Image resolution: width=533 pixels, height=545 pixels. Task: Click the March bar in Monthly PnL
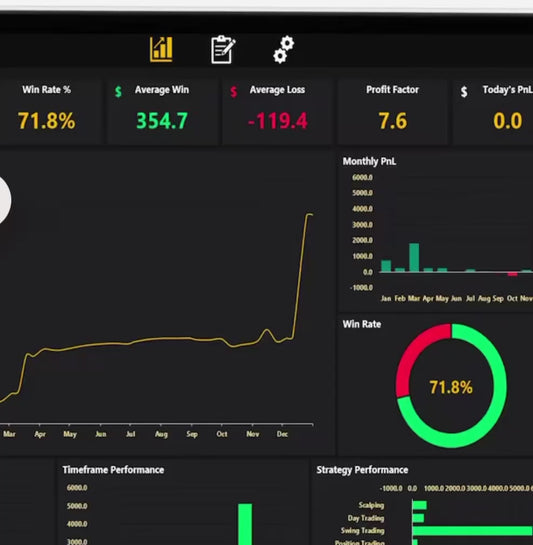pos(414,257)
